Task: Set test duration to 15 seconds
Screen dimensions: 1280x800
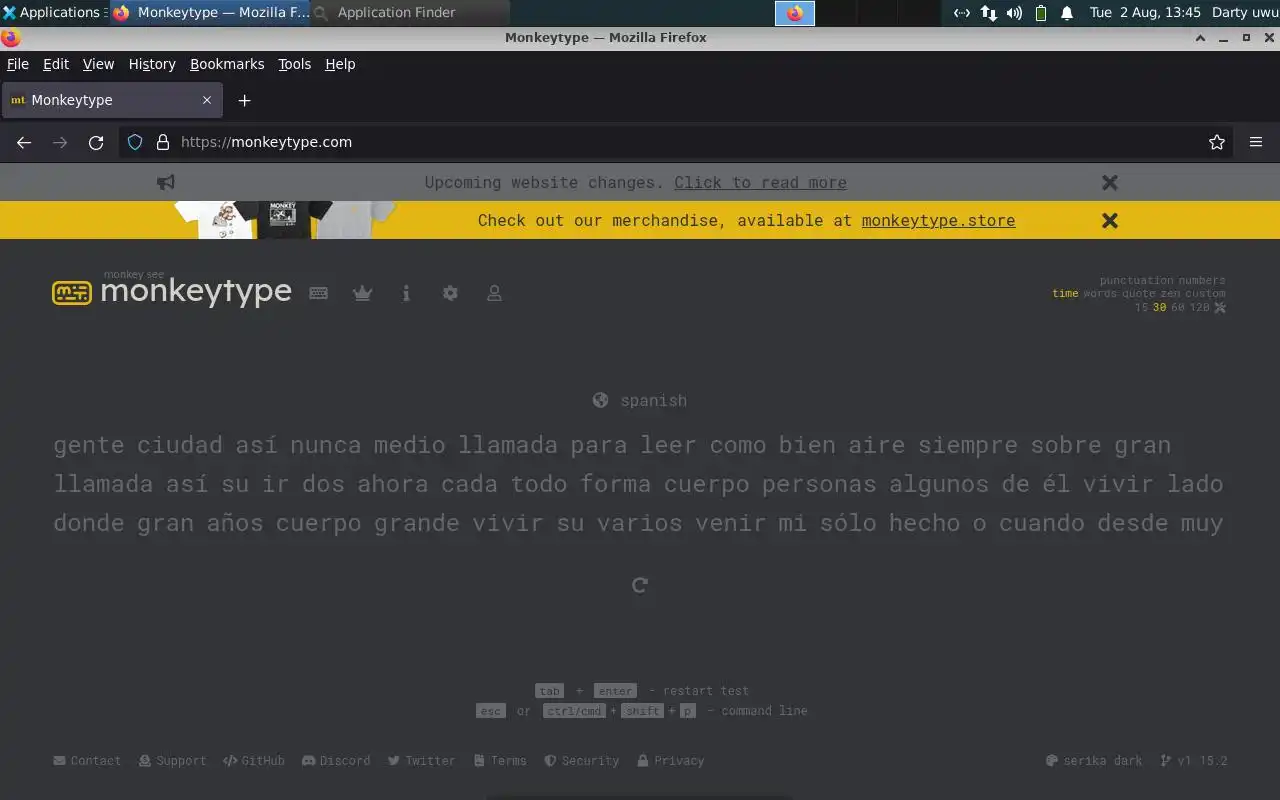Action: 1141,307
